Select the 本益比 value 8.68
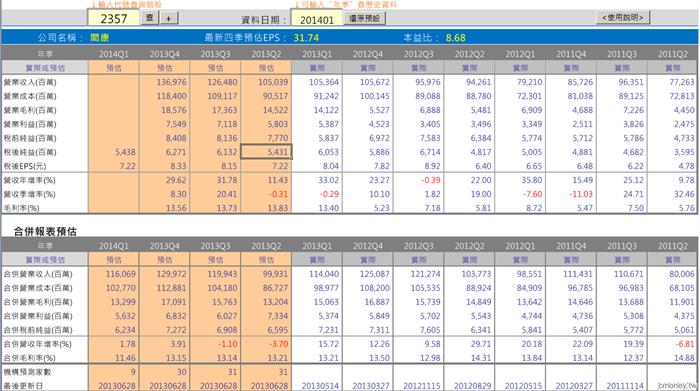 (455, 38)
